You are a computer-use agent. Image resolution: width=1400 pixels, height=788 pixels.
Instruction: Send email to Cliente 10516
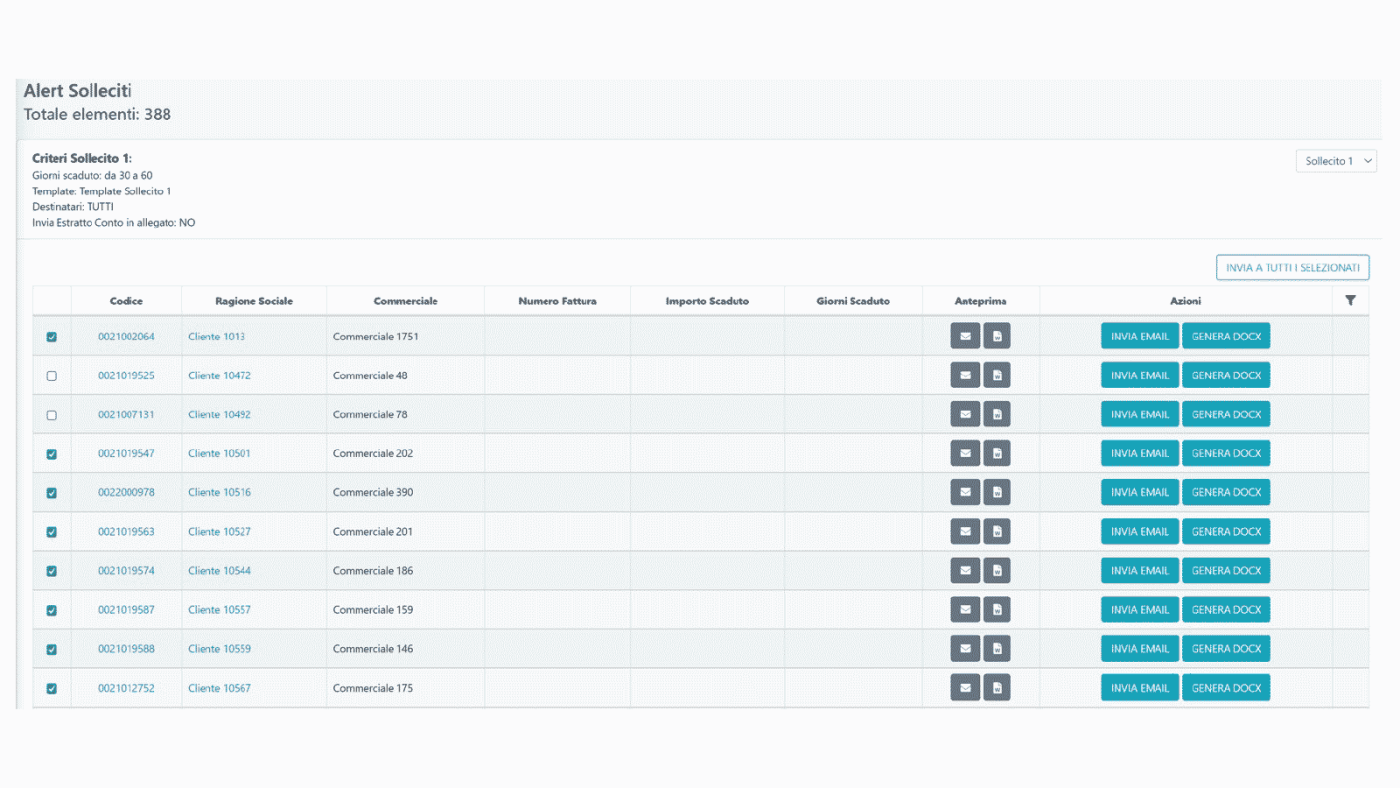tap(1140, 492)
